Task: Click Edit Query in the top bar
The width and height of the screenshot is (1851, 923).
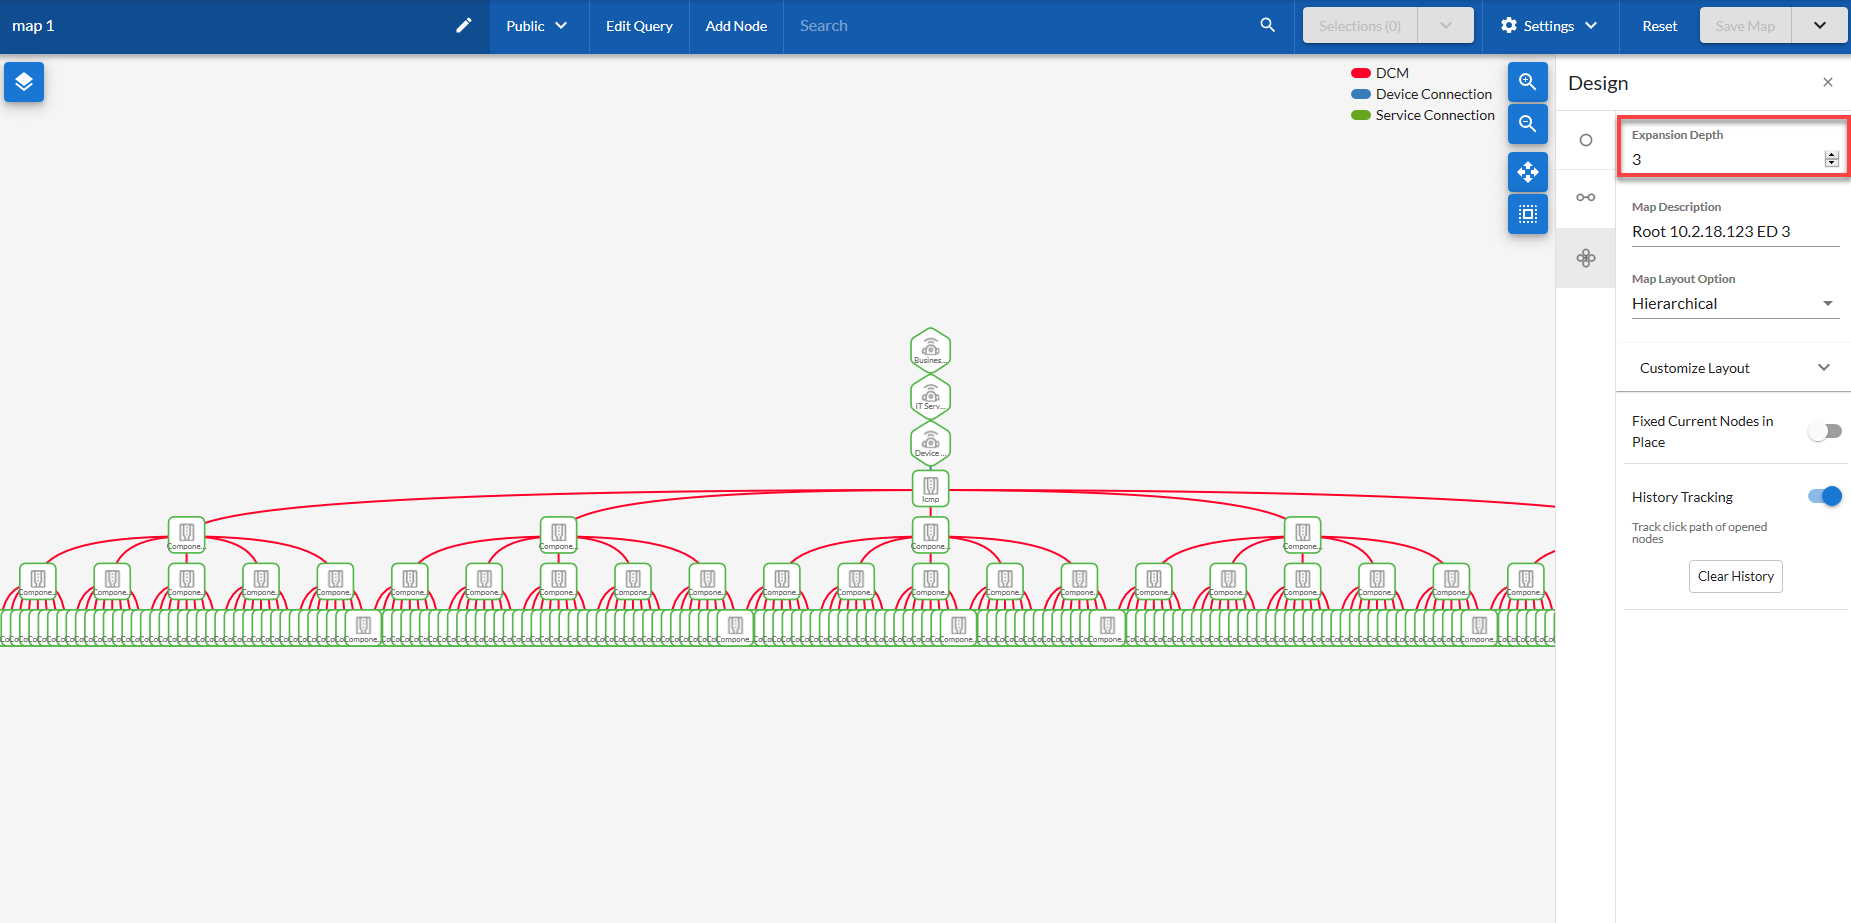Action: pos(639,26)
